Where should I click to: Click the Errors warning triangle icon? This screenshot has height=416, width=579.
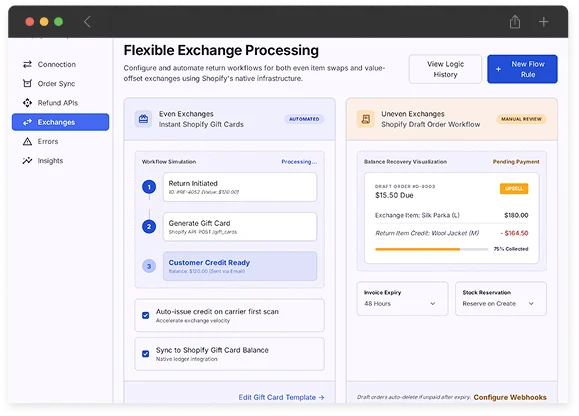[x=27, y=141]
